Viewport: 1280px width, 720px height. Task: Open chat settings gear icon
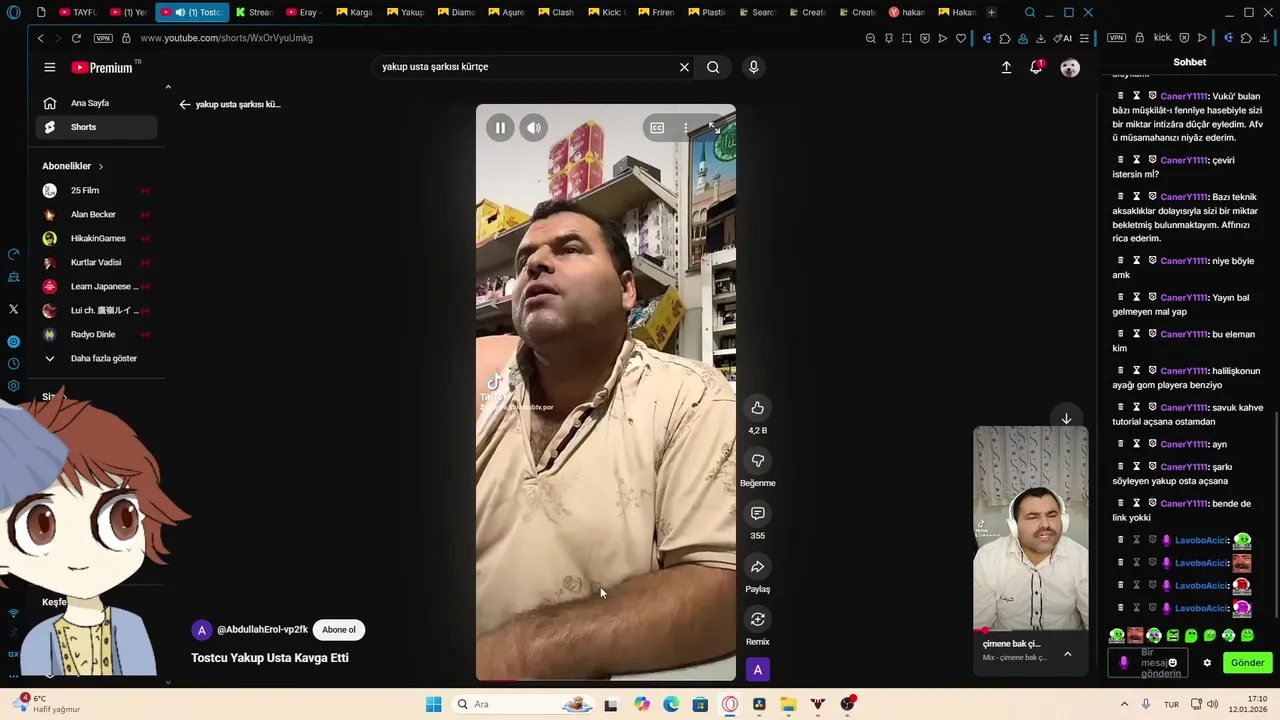tap(1207, 663)
